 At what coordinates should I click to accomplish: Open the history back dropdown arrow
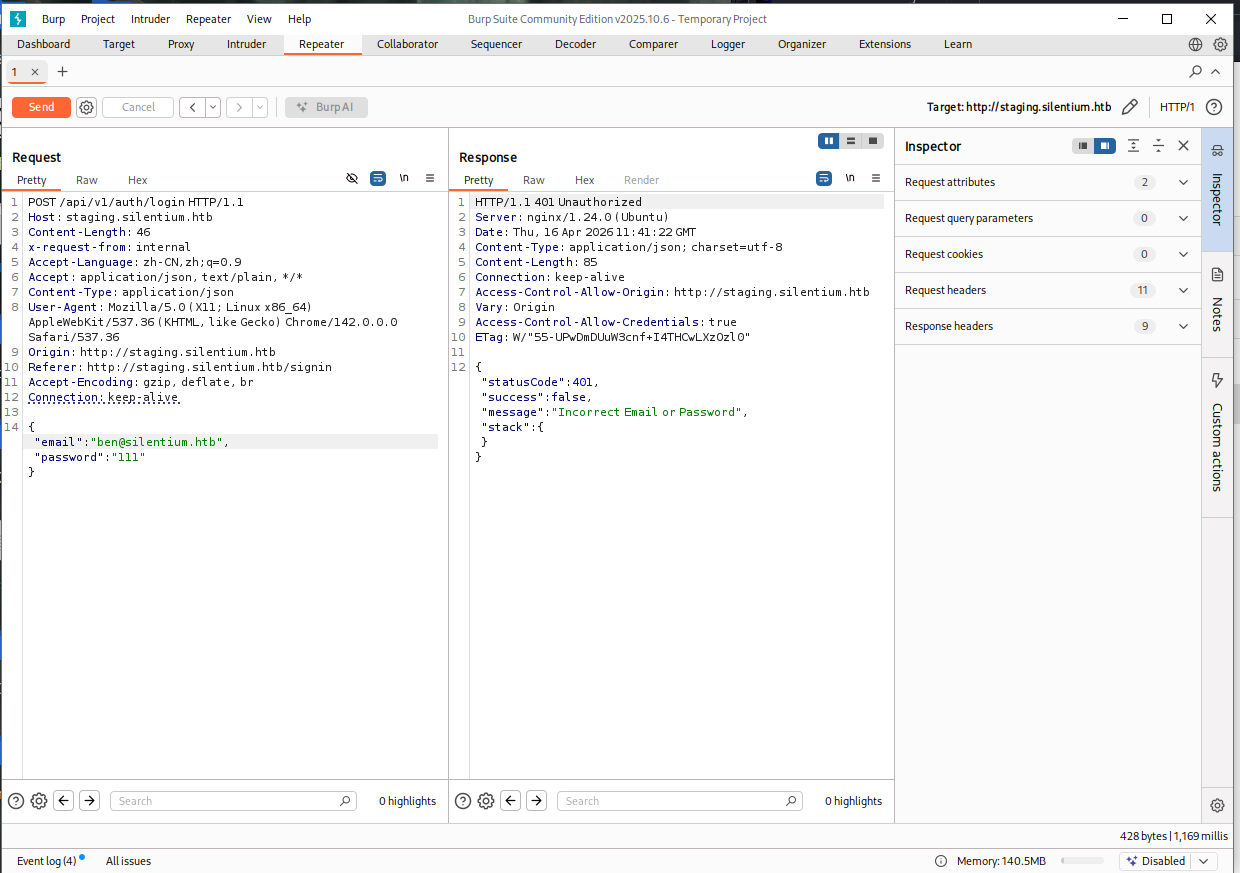(213, 107)
